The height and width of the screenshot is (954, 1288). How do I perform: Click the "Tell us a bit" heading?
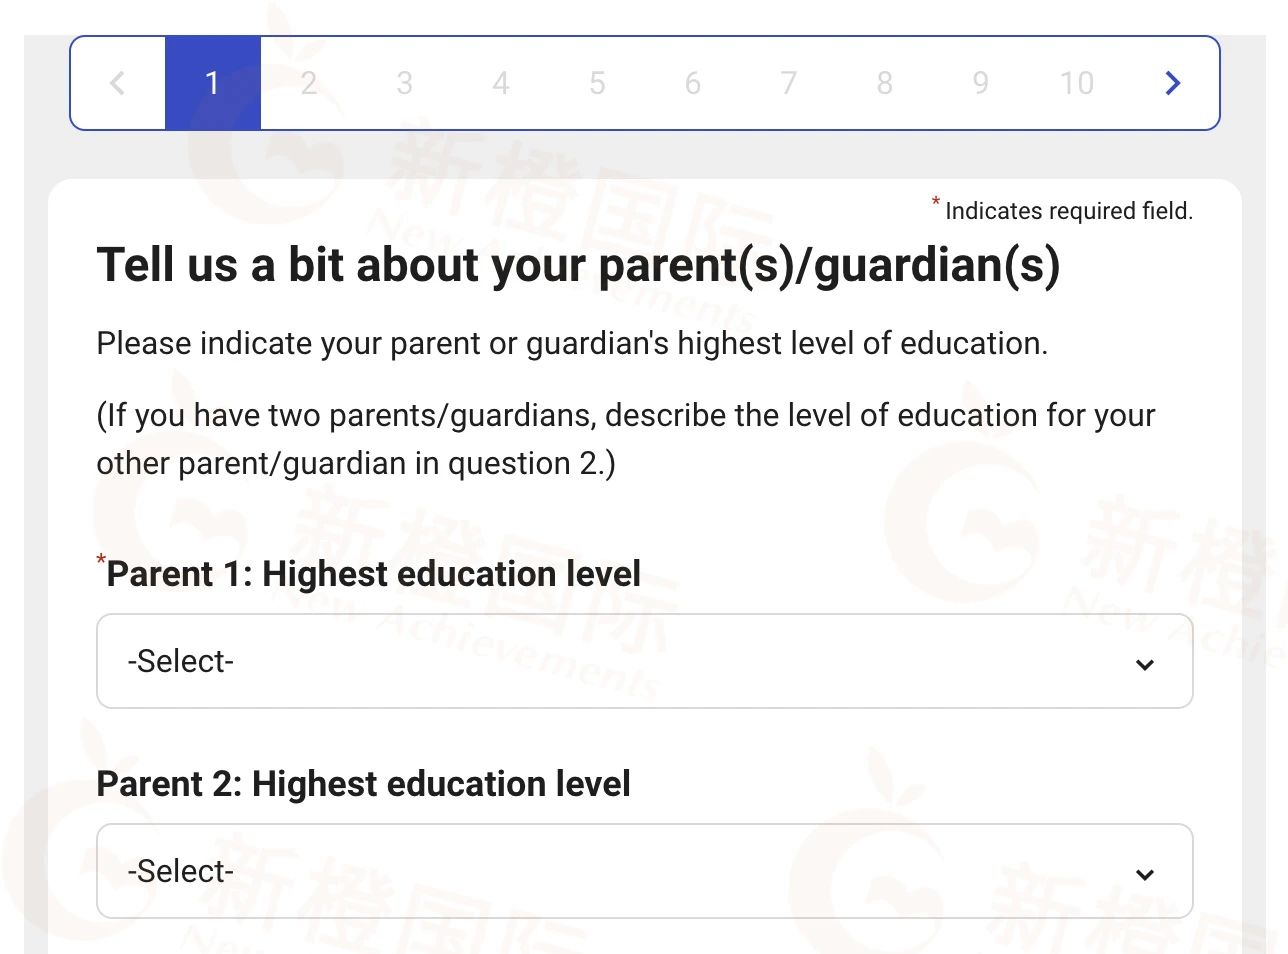[x=578, y=266]
